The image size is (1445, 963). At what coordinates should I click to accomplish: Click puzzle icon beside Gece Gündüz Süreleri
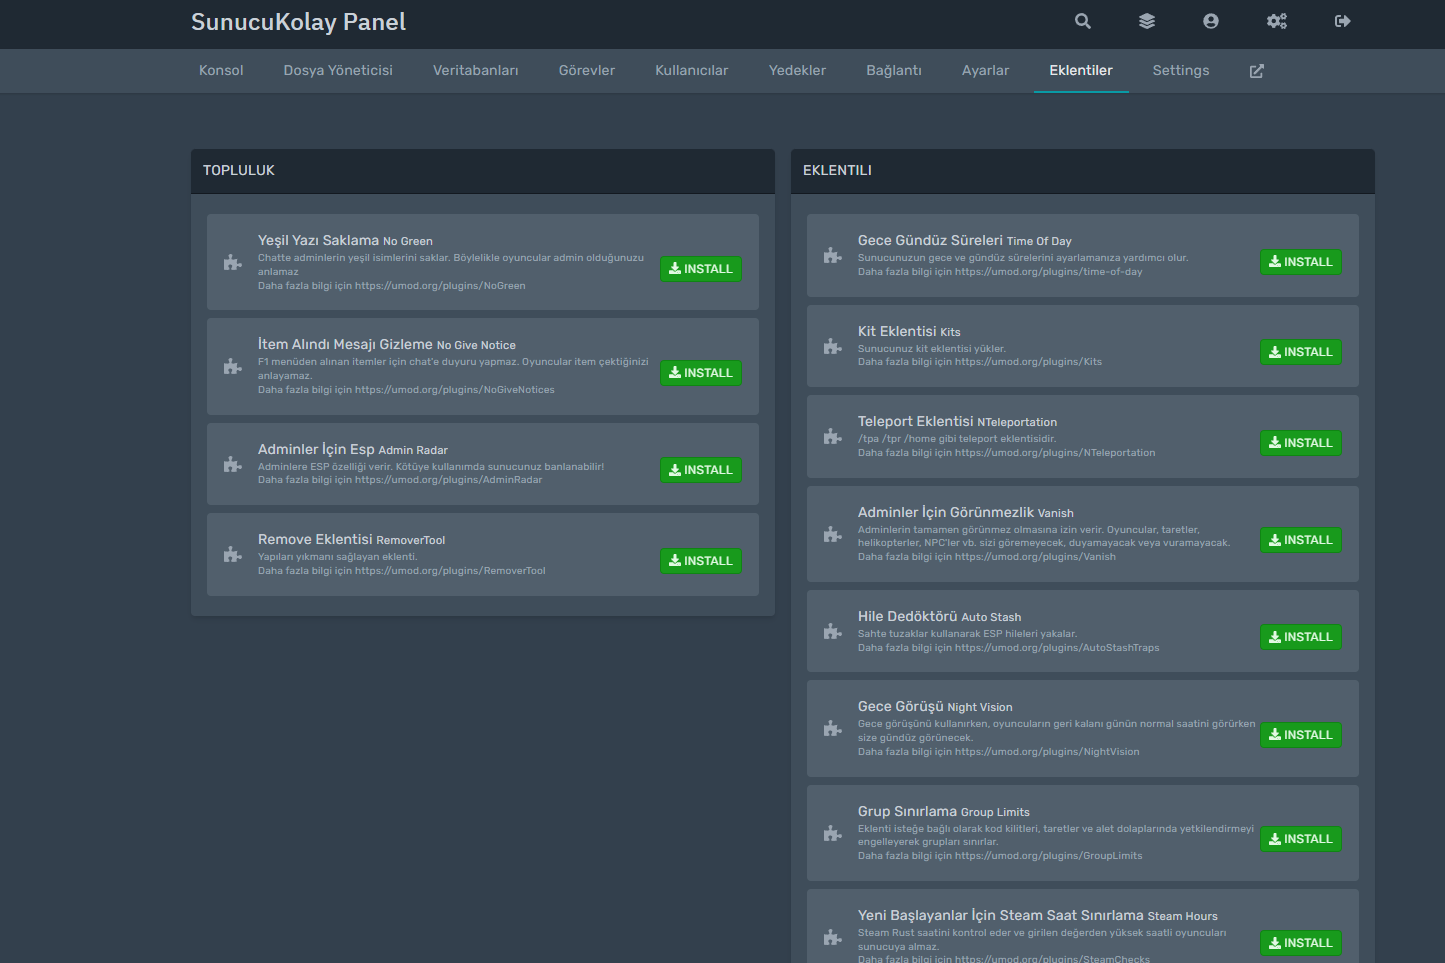click(832, 255)
